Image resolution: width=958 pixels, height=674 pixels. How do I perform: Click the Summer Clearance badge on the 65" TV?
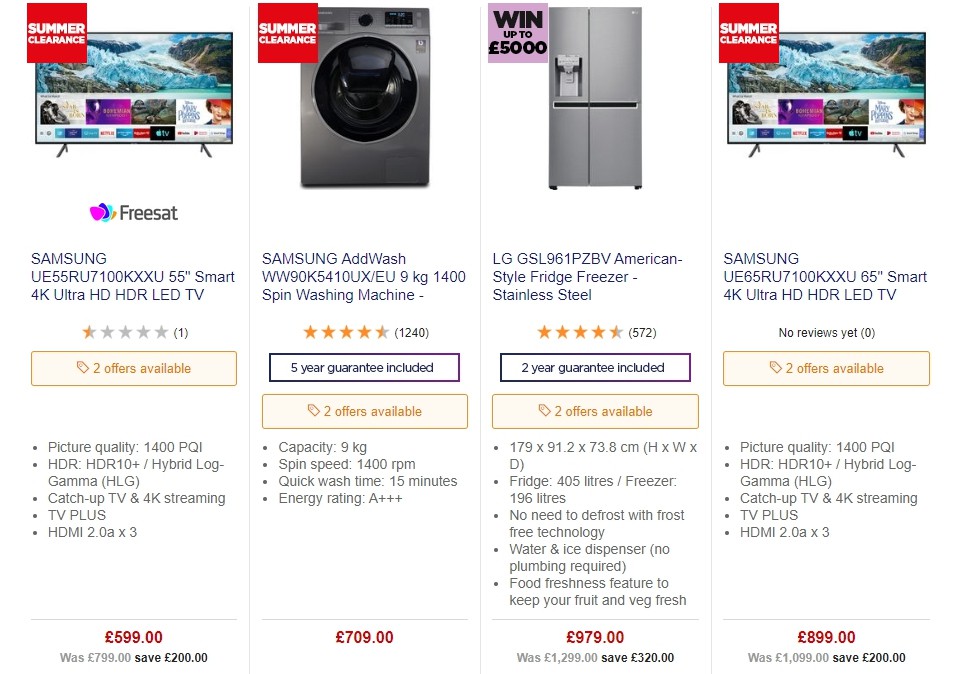(748, 31)
